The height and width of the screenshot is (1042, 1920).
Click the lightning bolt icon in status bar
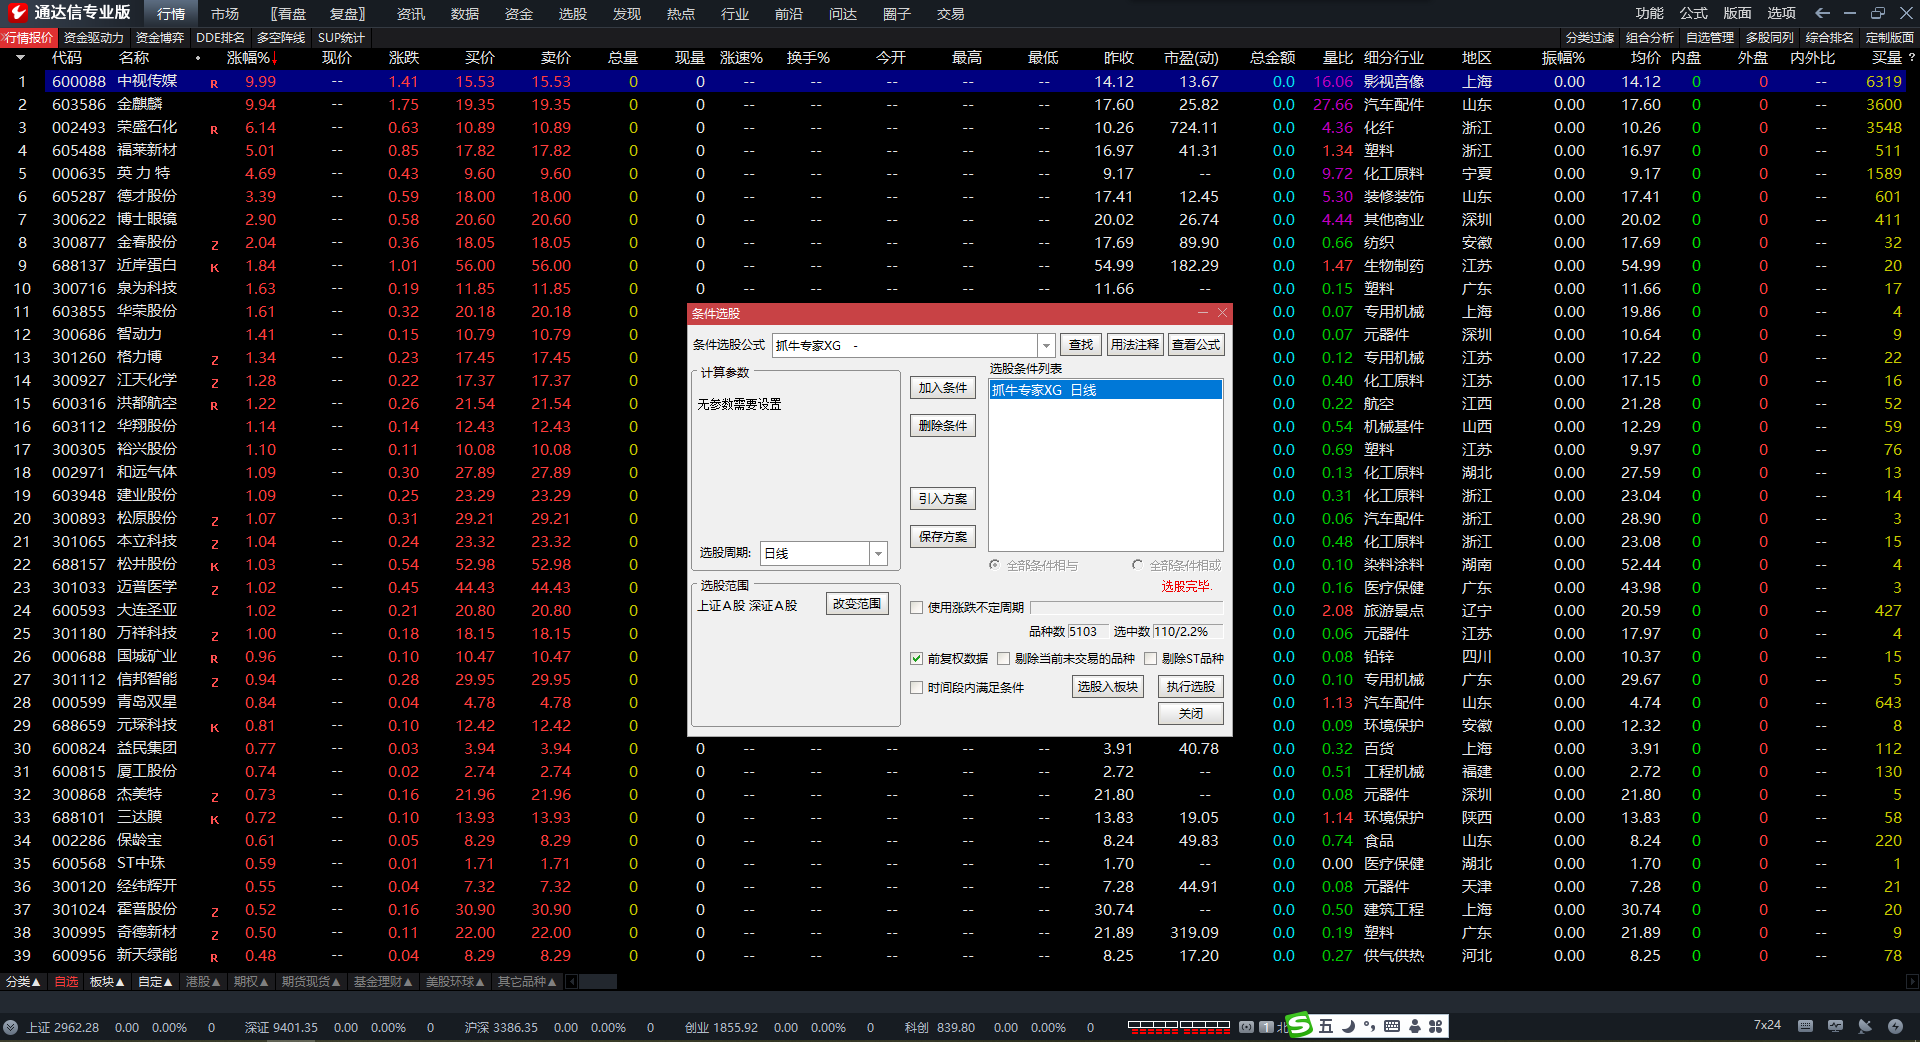(x=1895, y=1026)
